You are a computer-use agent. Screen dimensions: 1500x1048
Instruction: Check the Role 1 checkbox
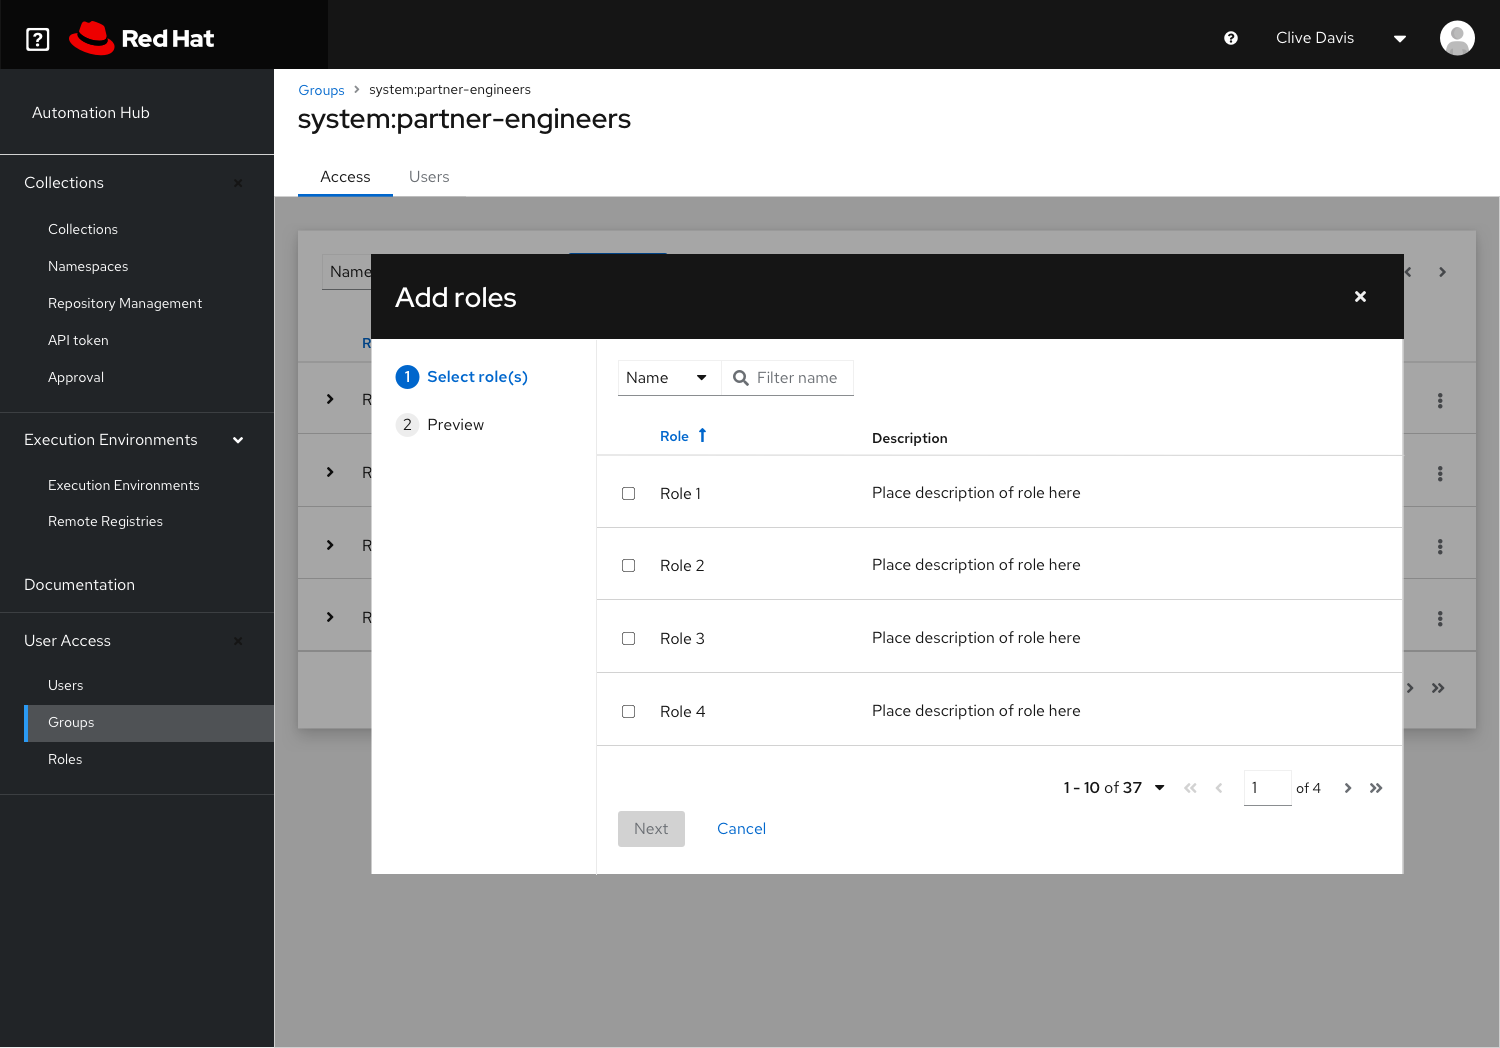[628, 493]
